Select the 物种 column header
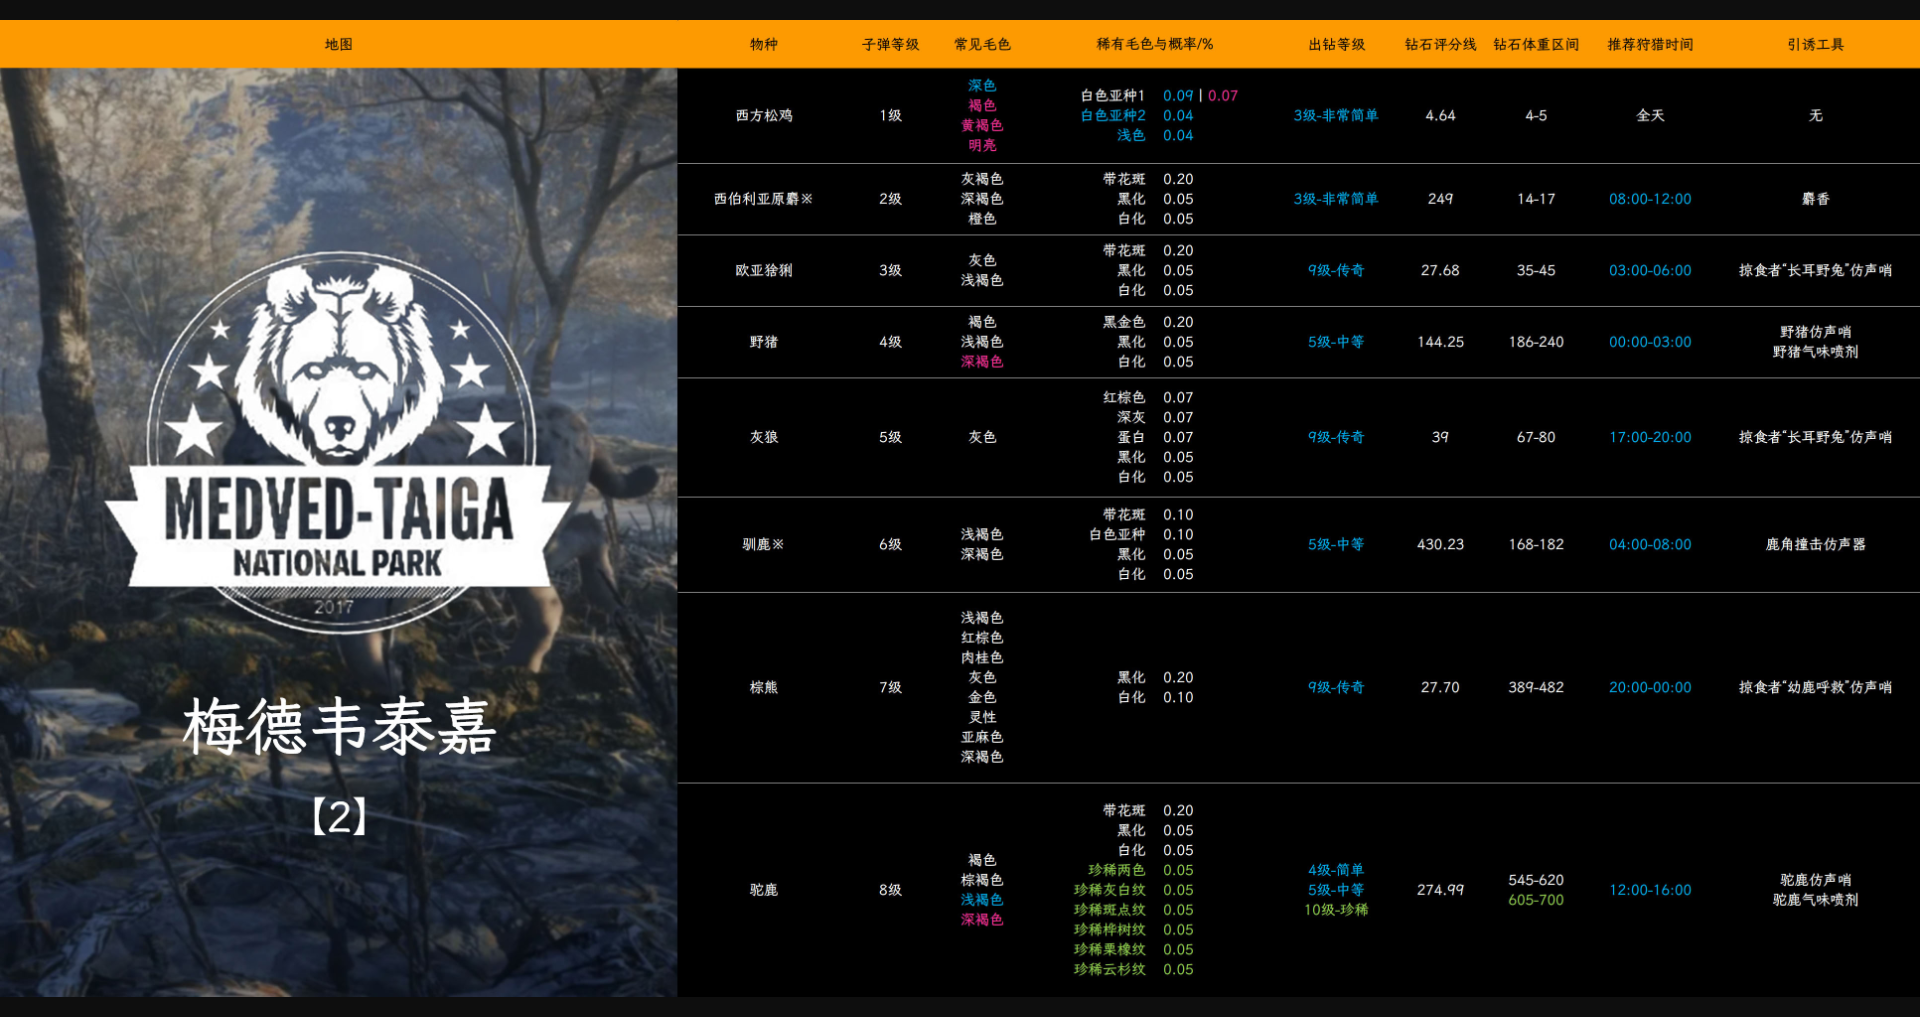 click(764, 44)
